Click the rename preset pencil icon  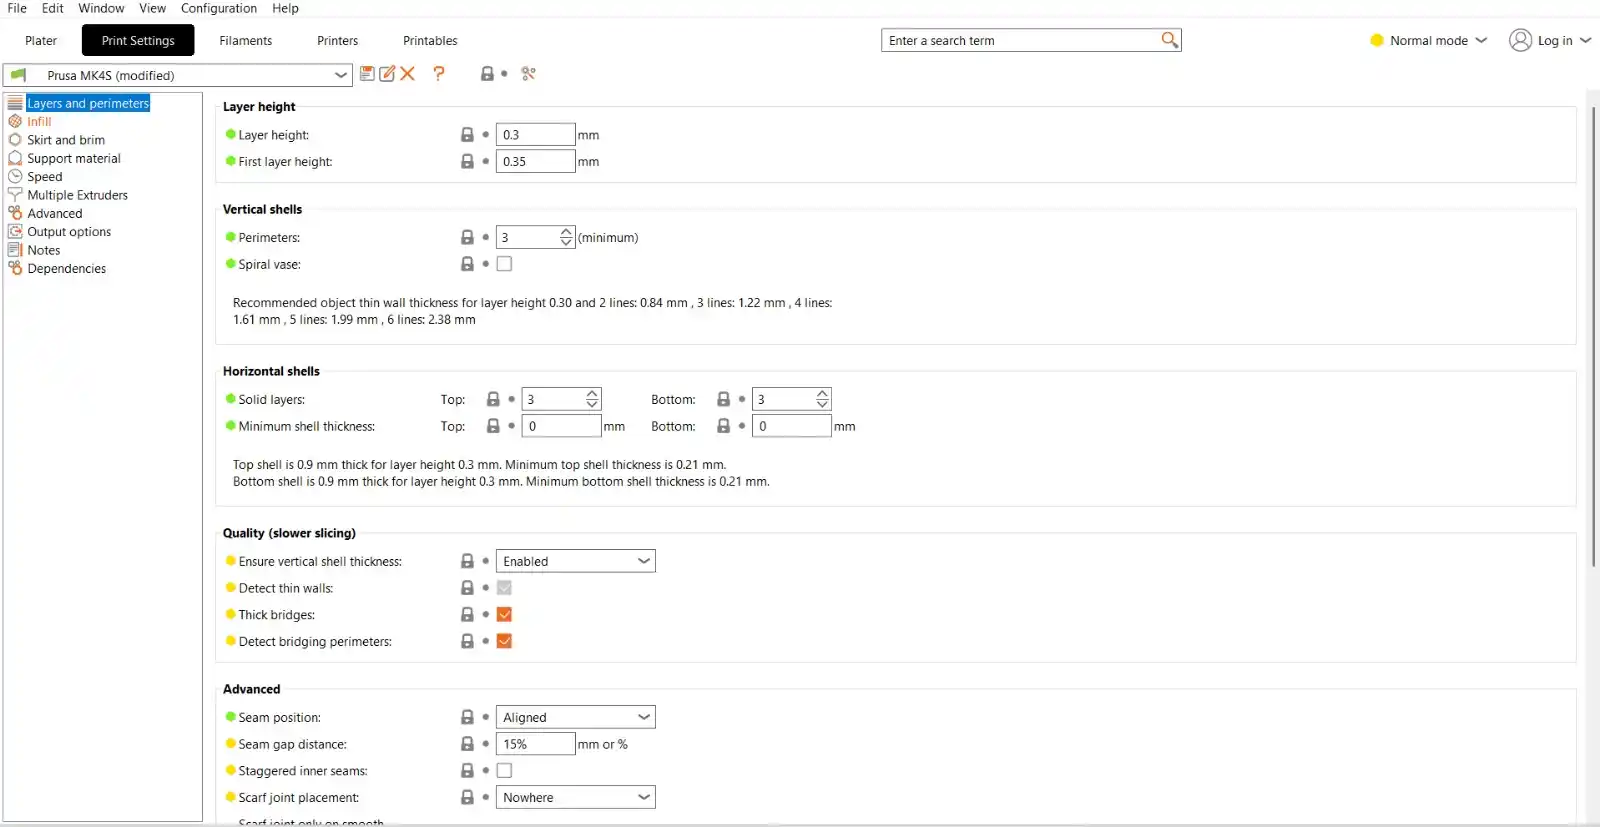coord(387,73)
